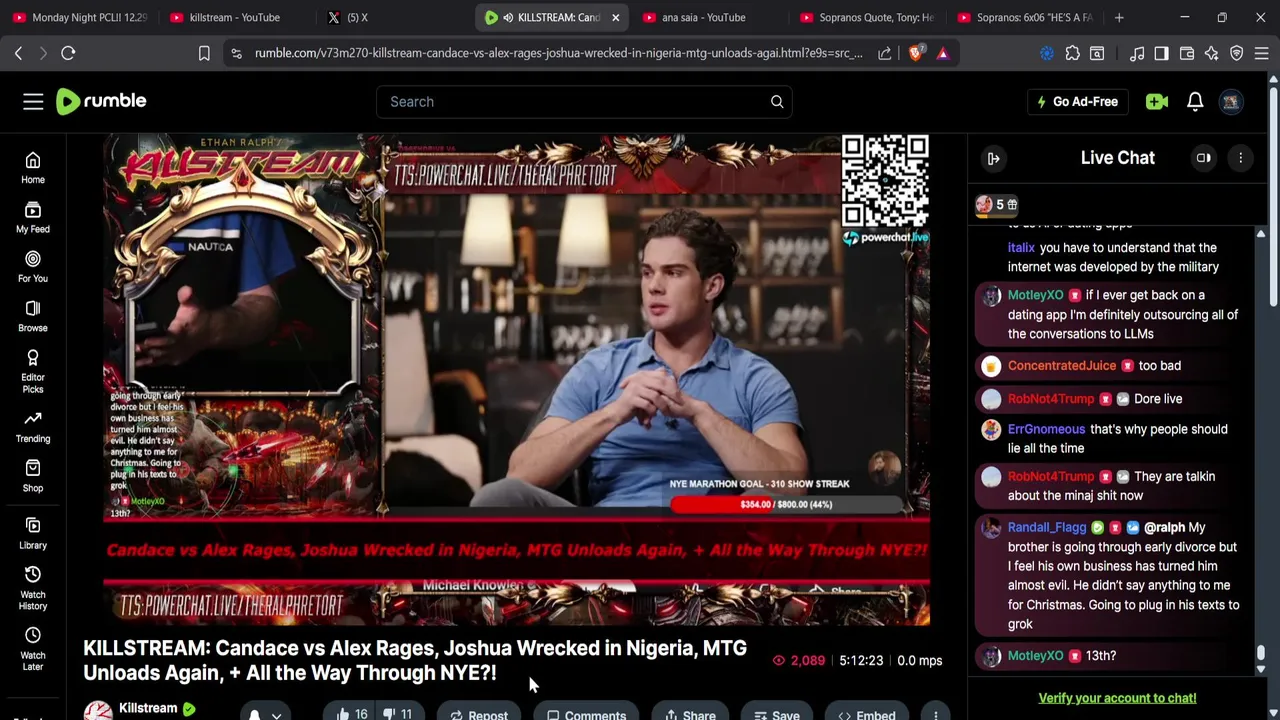Click Verify your account to chat link
This screenshot has width=1280, height=720.
click(x=1117, y=698)
